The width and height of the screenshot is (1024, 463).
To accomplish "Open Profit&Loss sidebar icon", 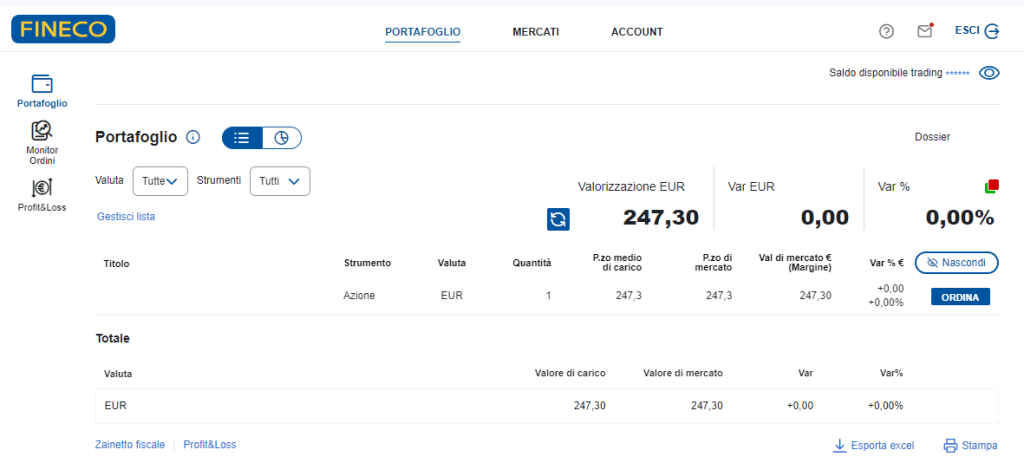I will click(x=42, y=187).
